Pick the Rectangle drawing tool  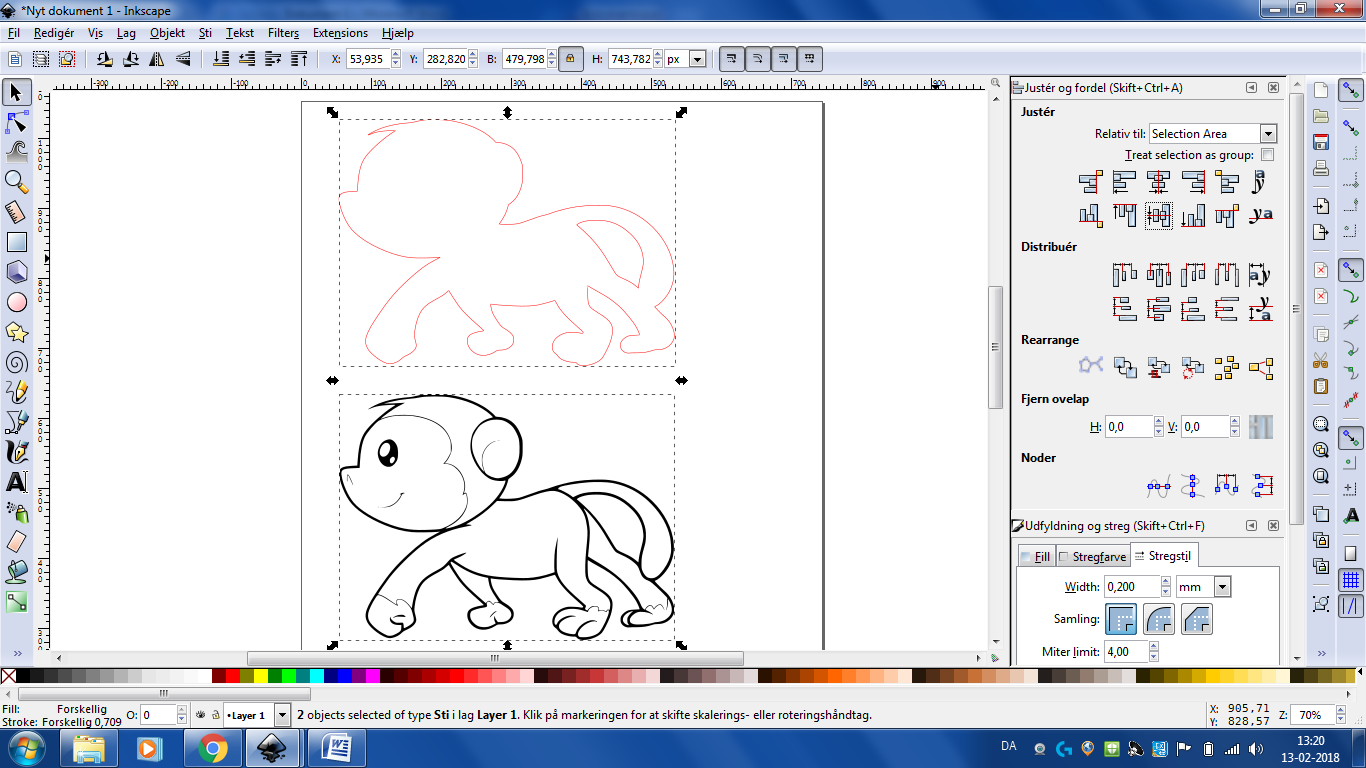pos(17,241)
